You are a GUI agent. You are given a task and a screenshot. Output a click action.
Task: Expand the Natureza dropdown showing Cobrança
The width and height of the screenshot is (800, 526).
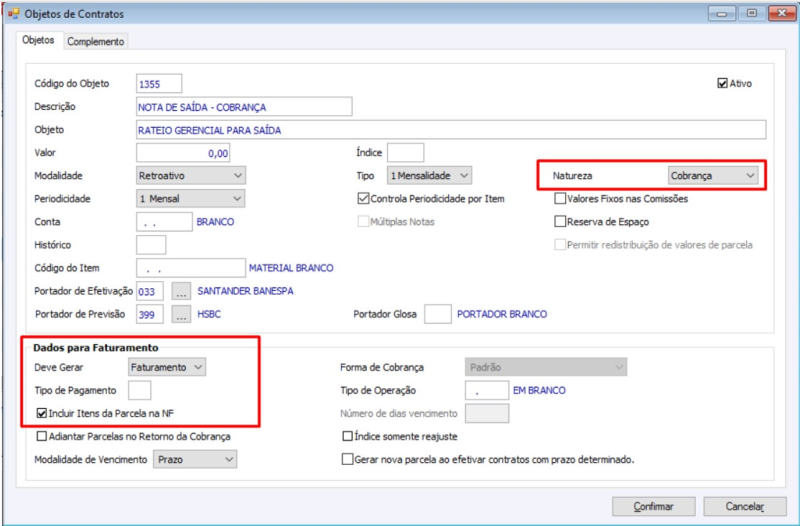pyautogui.click(x=713, y=176)
